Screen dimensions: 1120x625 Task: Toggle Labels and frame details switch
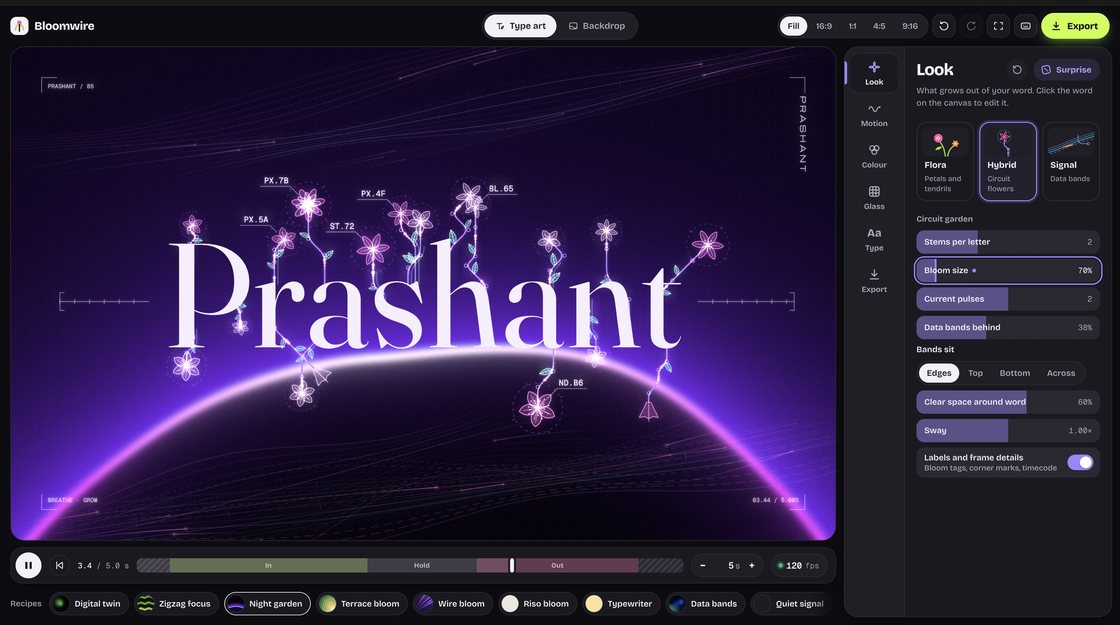[1080, 462]
